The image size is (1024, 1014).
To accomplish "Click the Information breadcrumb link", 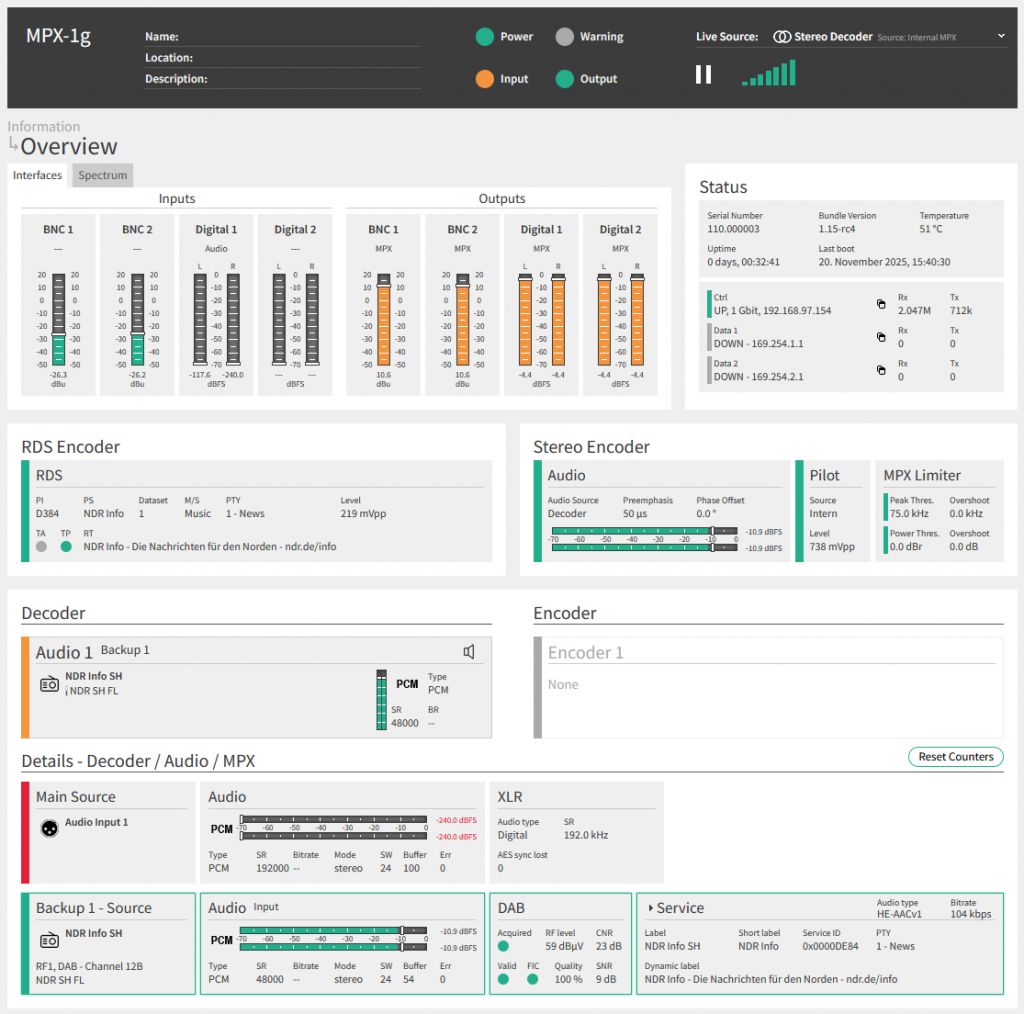I will pyautogui.click(x=44, y=127).
